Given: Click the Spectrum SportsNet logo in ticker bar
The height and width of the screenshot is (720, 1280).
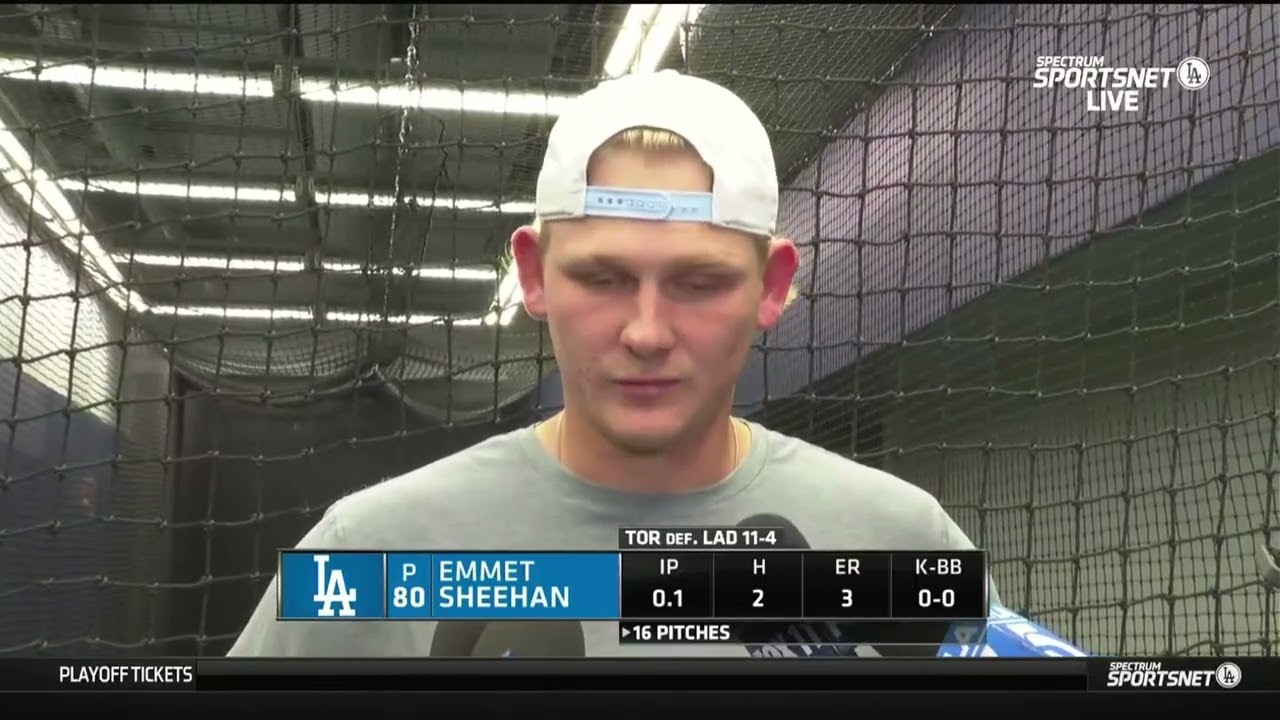Looking at the screenshot, I should click(x=1173, y=675).
